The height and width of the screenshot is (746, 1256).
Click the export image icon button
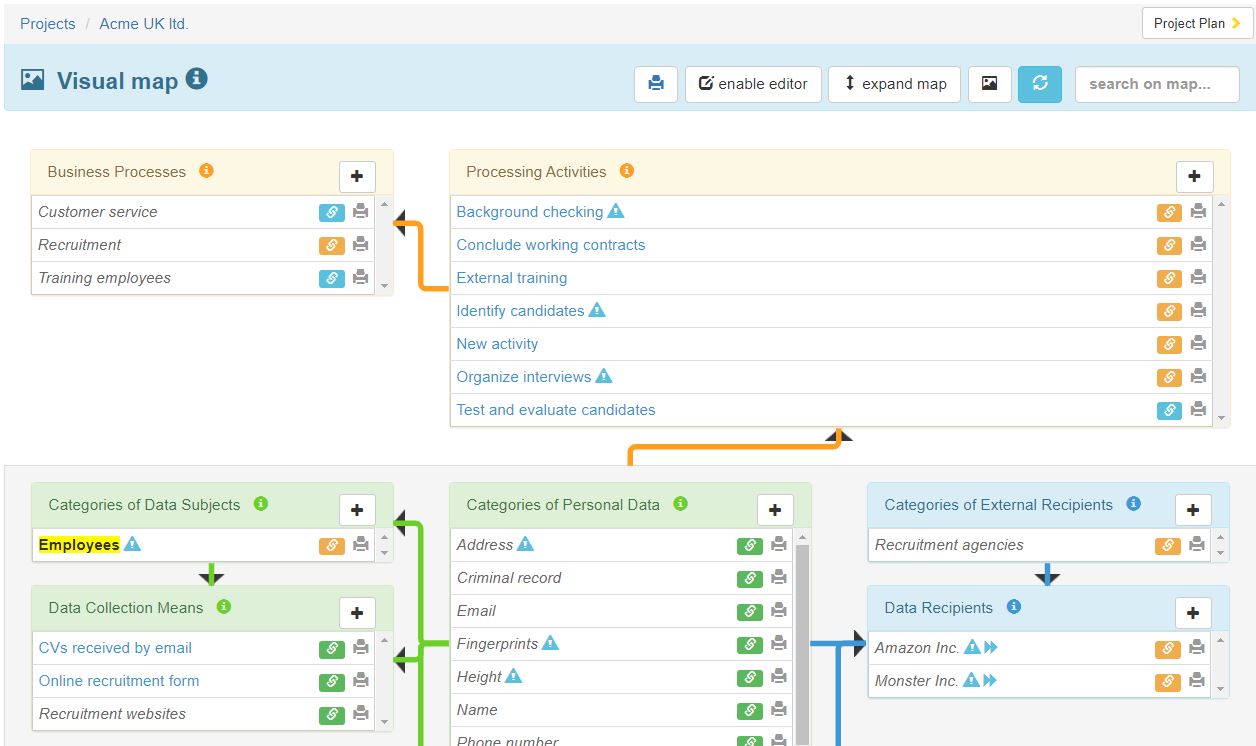tap(989, 84)
